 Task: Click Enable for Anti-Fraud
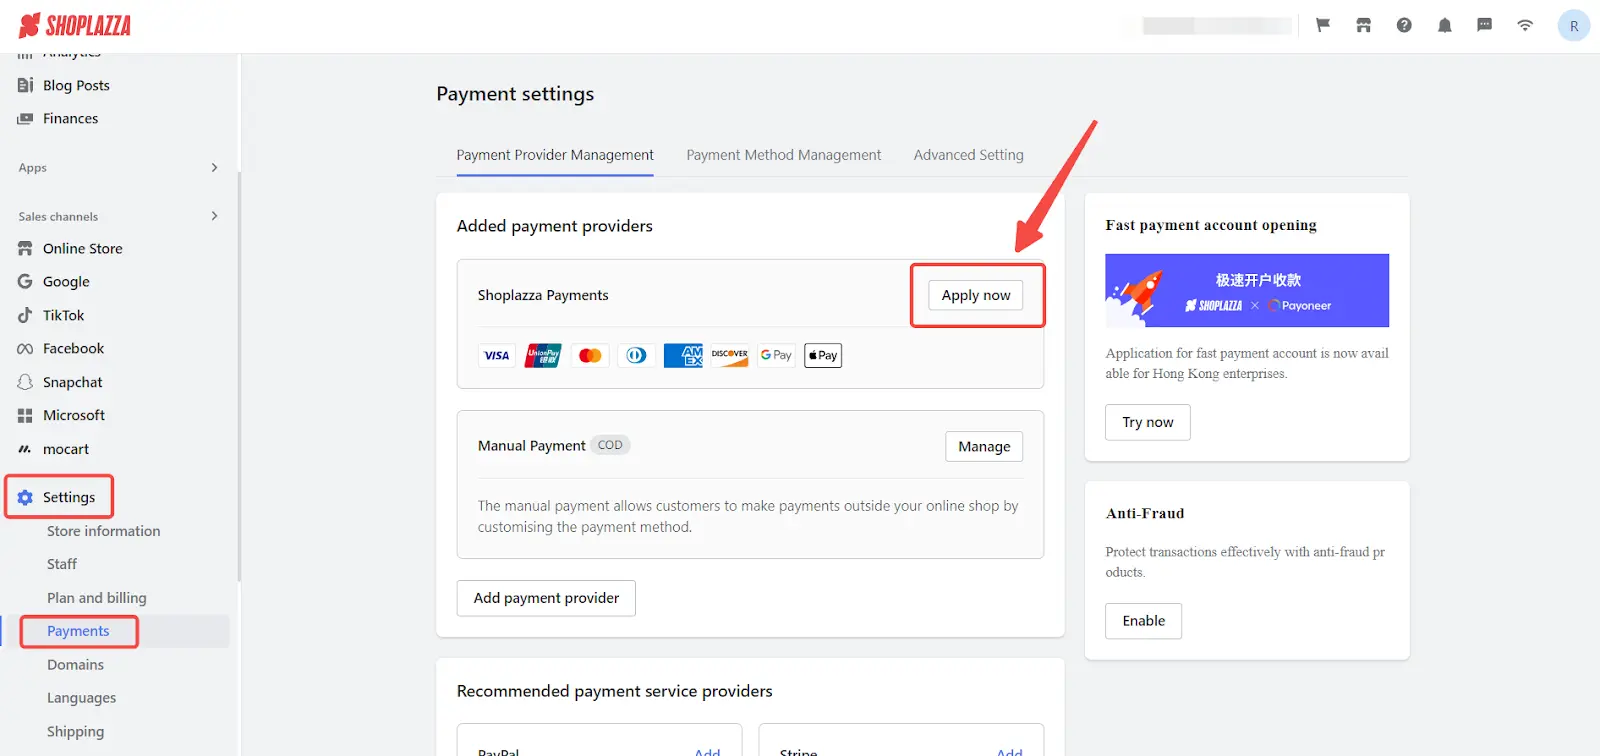click(x=1143, y=621)
